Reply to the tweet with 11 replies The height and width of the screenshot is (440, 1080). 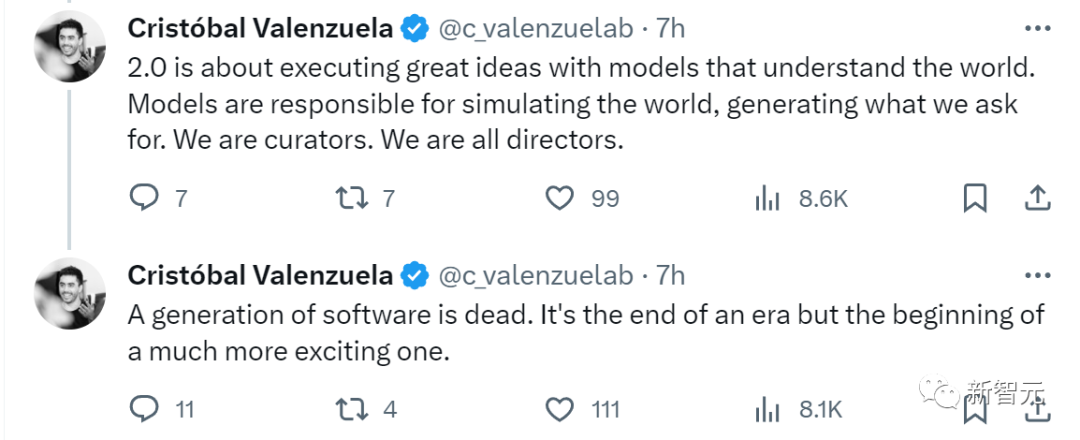tap(146, 408)
